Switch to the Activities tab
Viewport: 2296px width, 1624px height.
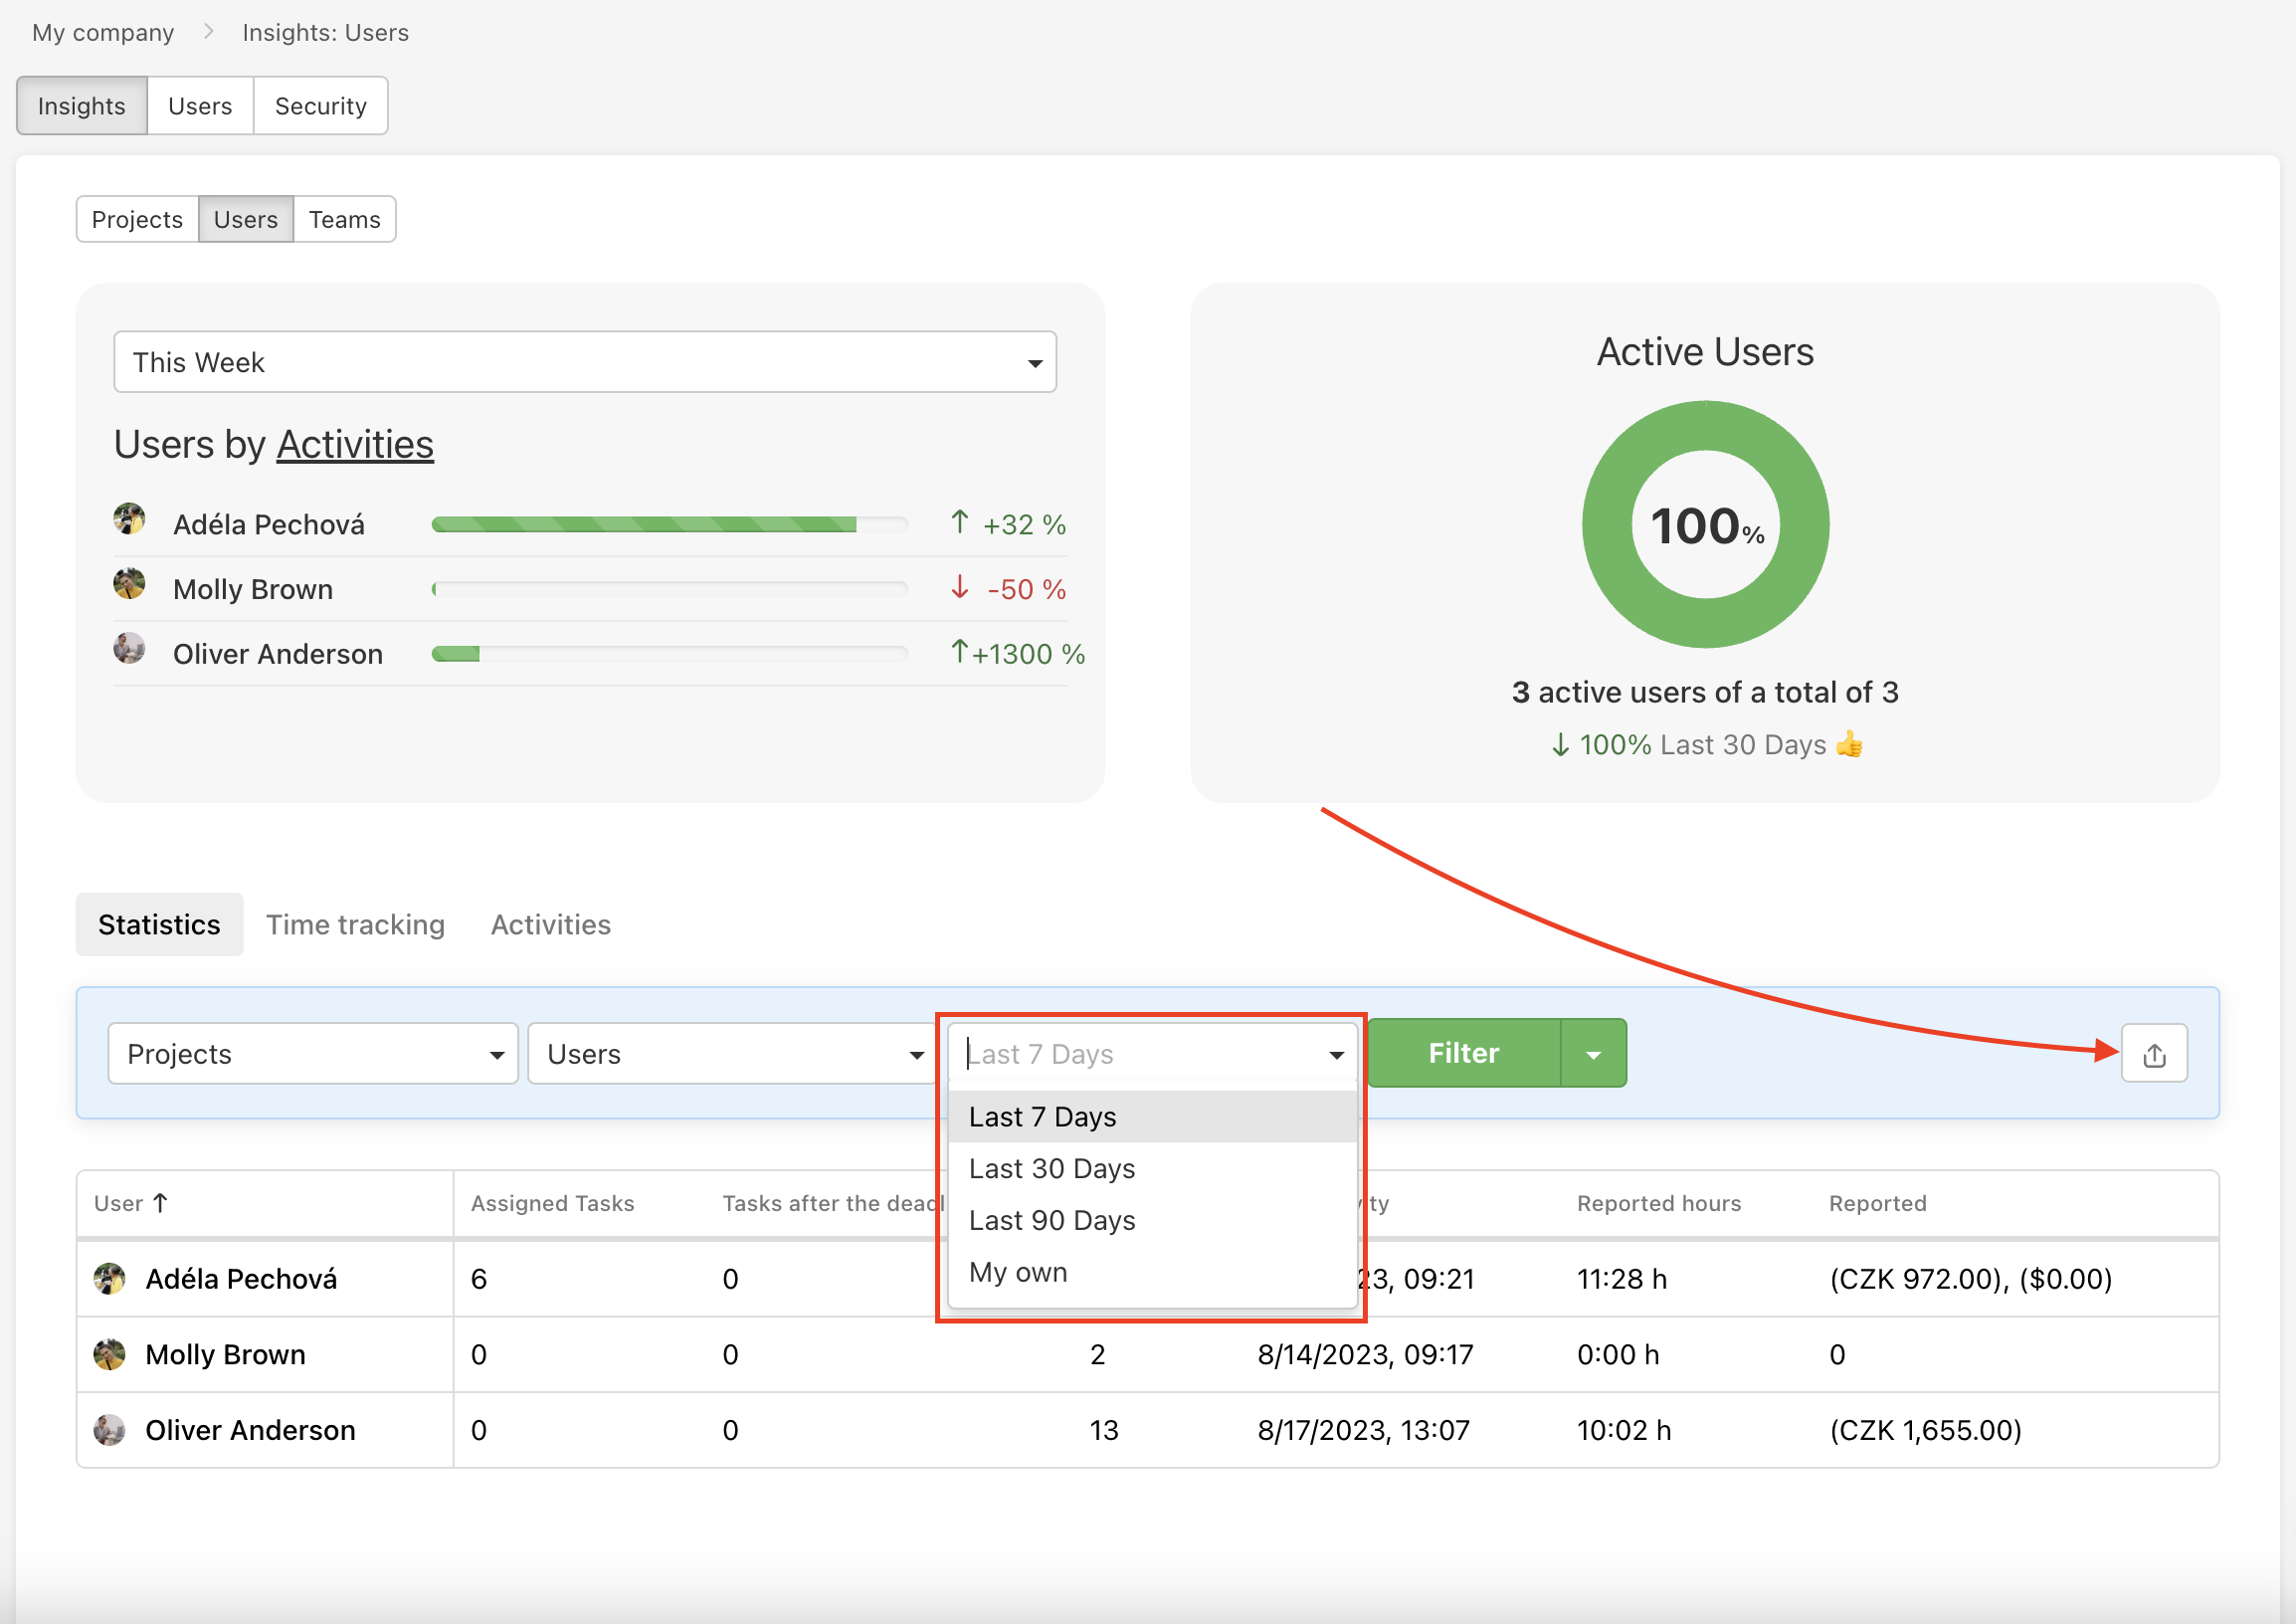pos(550,922)
